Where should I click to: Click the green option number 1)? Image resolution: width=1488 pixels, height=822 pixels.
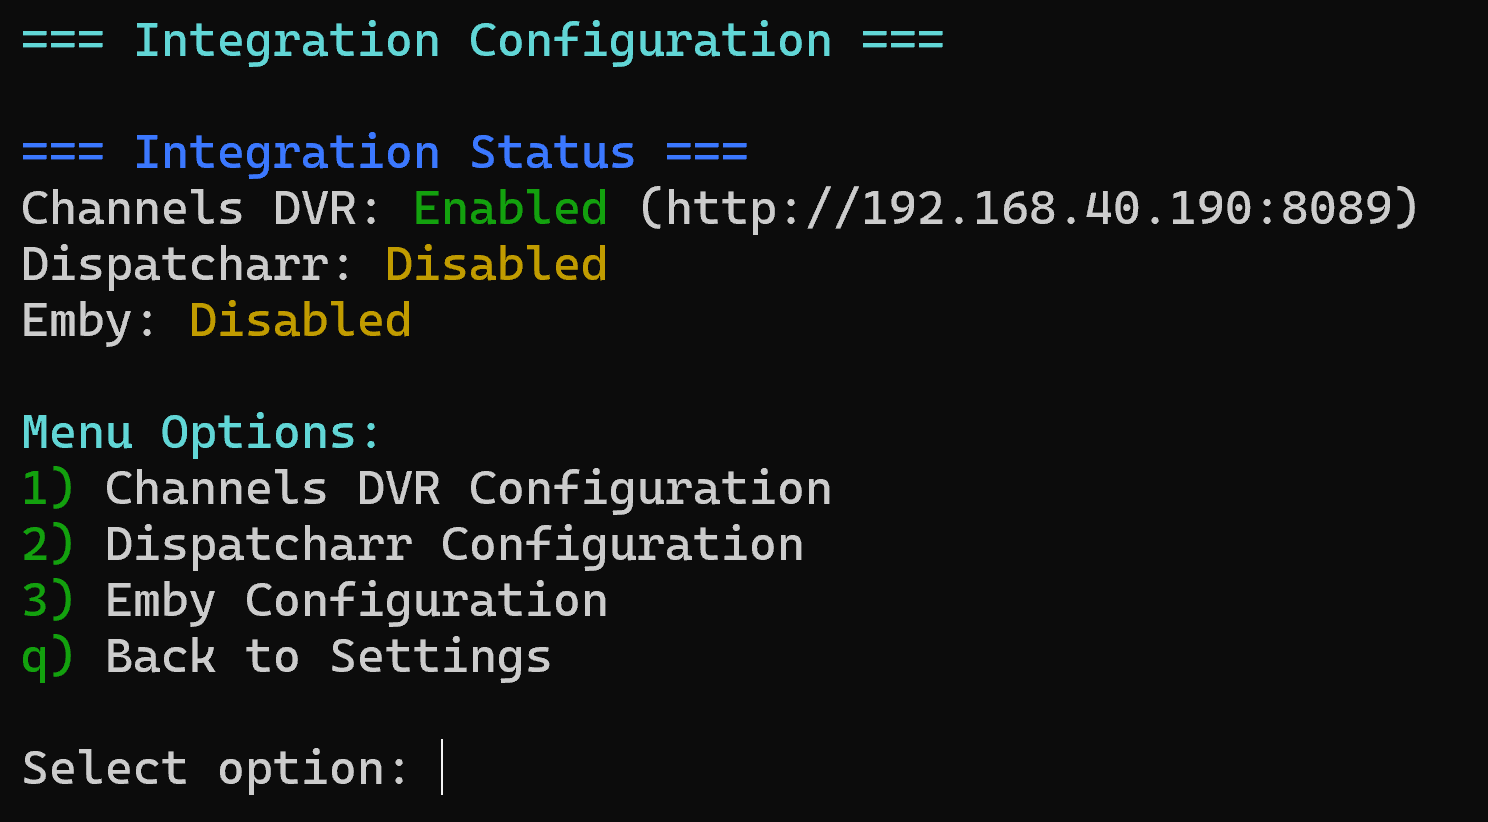pos(48,490)
